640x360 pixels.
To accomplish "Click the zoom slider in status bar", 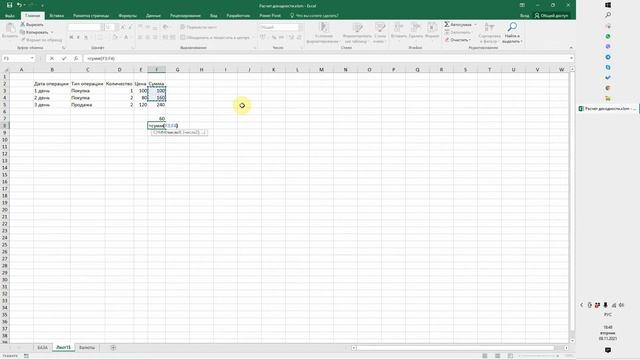I will pos(538,356).
